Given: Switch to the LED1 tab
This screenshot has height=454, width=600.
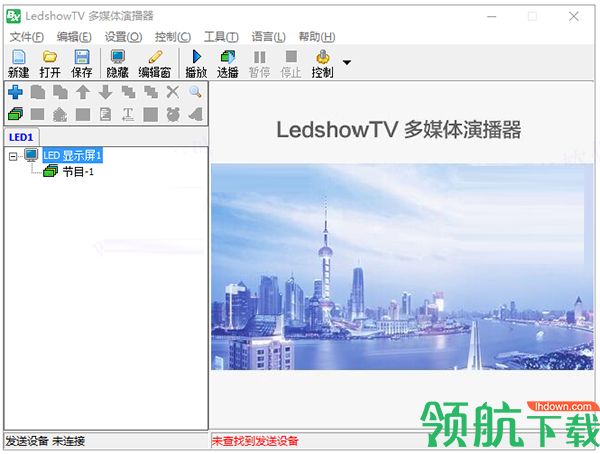Looking at the screenshot, I should point(21,137).
